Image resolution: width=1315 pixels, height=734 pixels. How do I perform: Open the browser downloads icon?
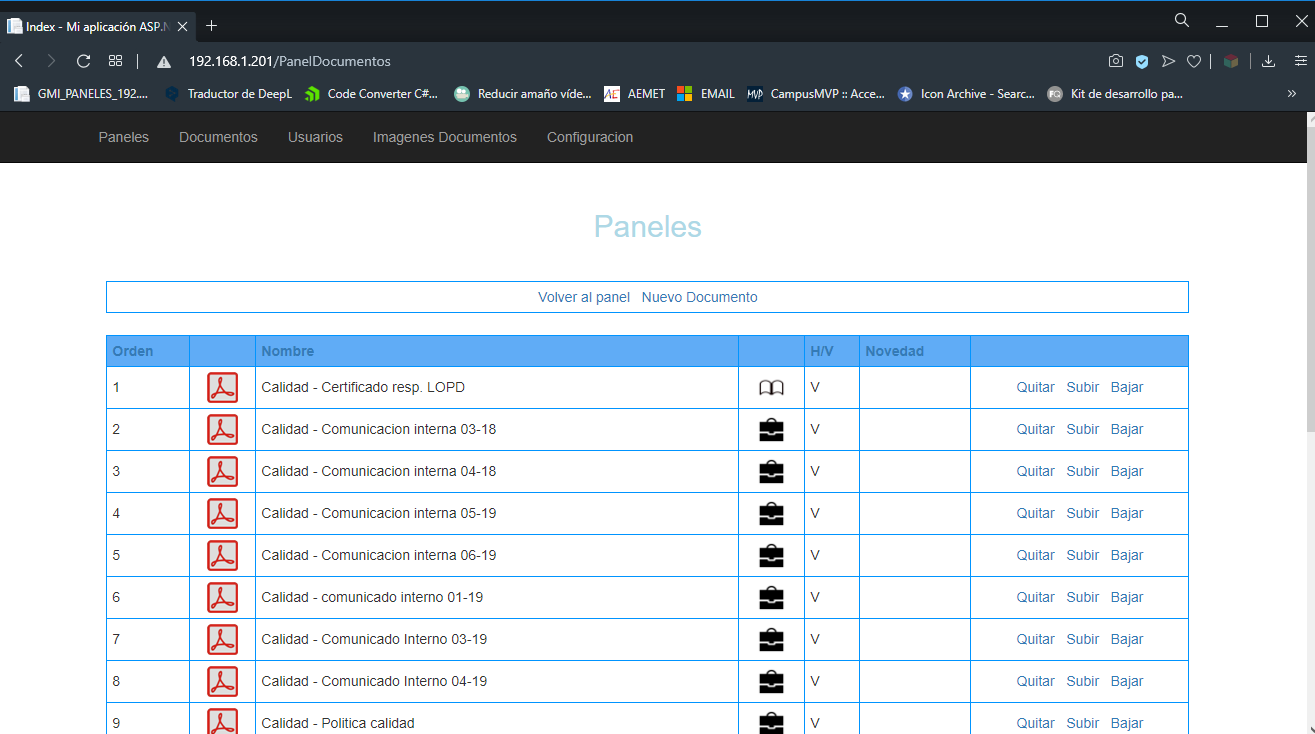pos(1268,61)
